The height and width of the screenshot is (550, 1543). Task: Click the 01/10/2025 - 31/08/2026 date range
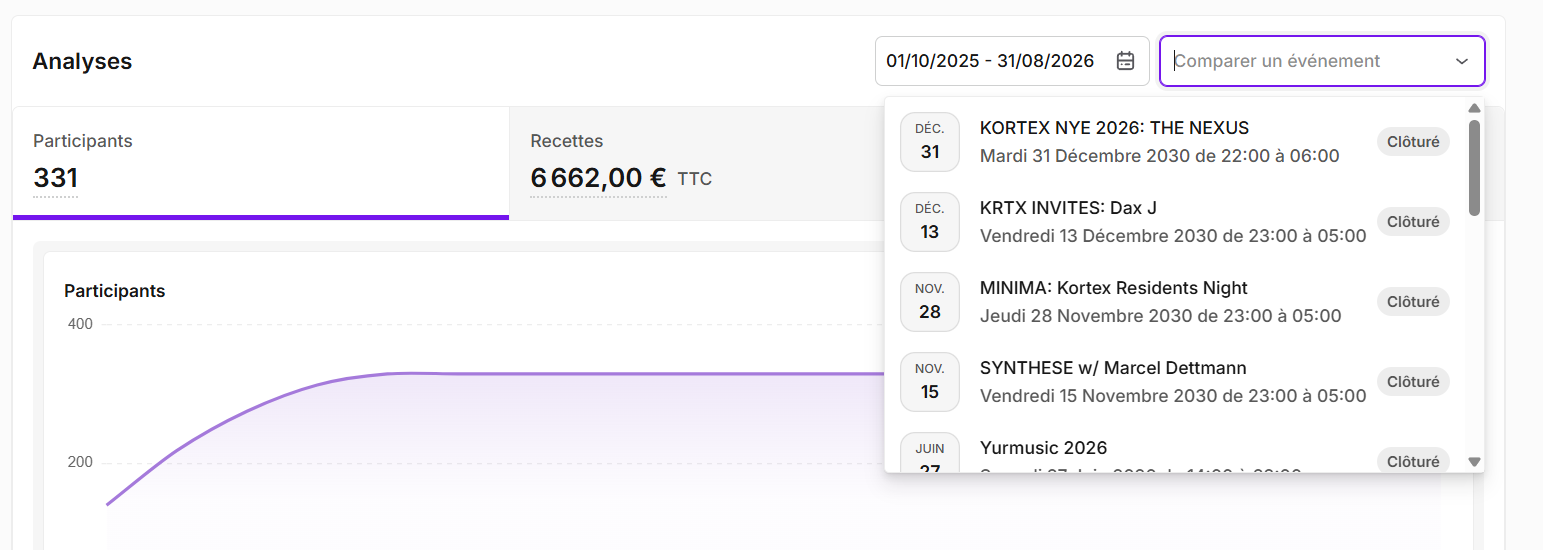tap(990, 61)
